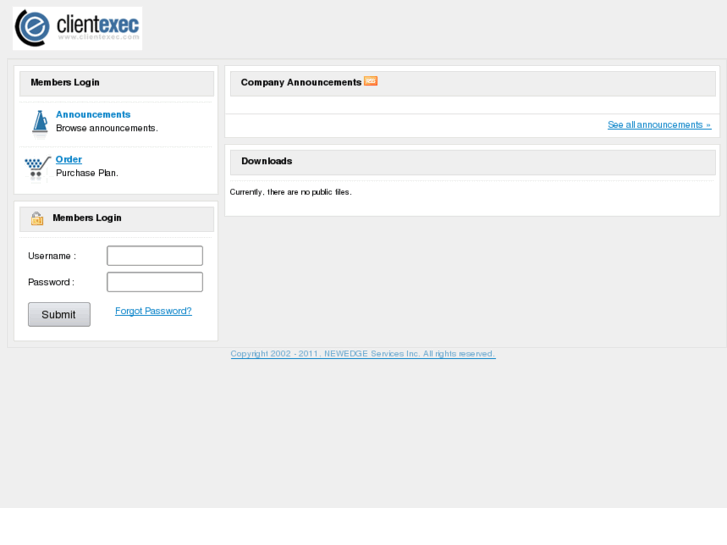Open the RSS feed icon next to Company Announcements

370,81
